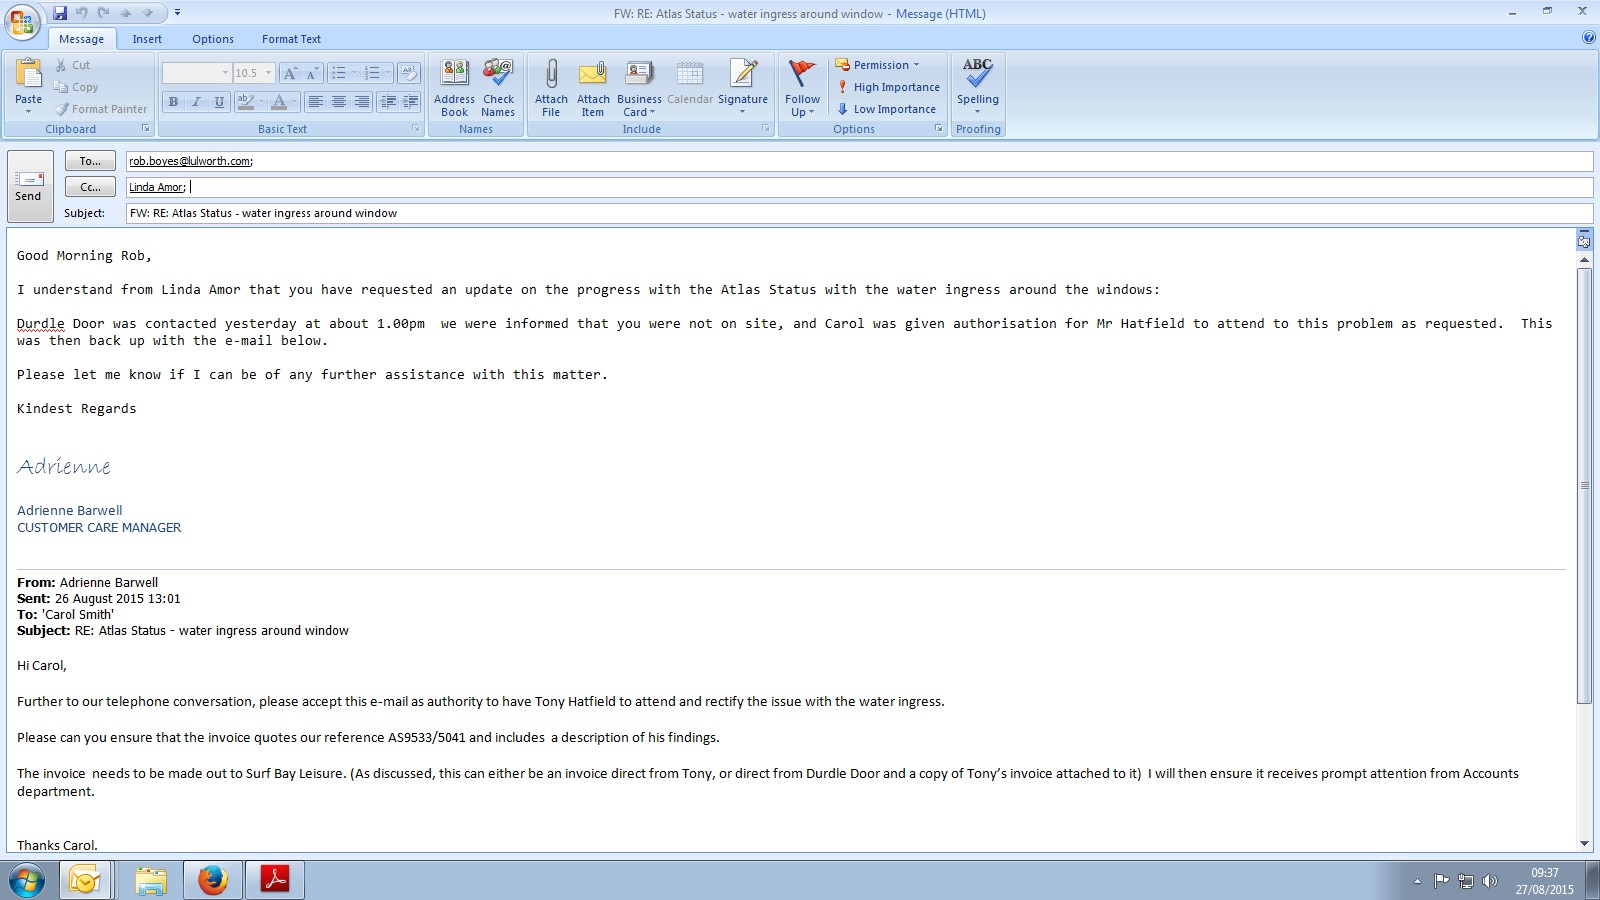The height and width of the screenshot is (900, 1600).
Task: Align text right
Action: [x=362, y=101]
